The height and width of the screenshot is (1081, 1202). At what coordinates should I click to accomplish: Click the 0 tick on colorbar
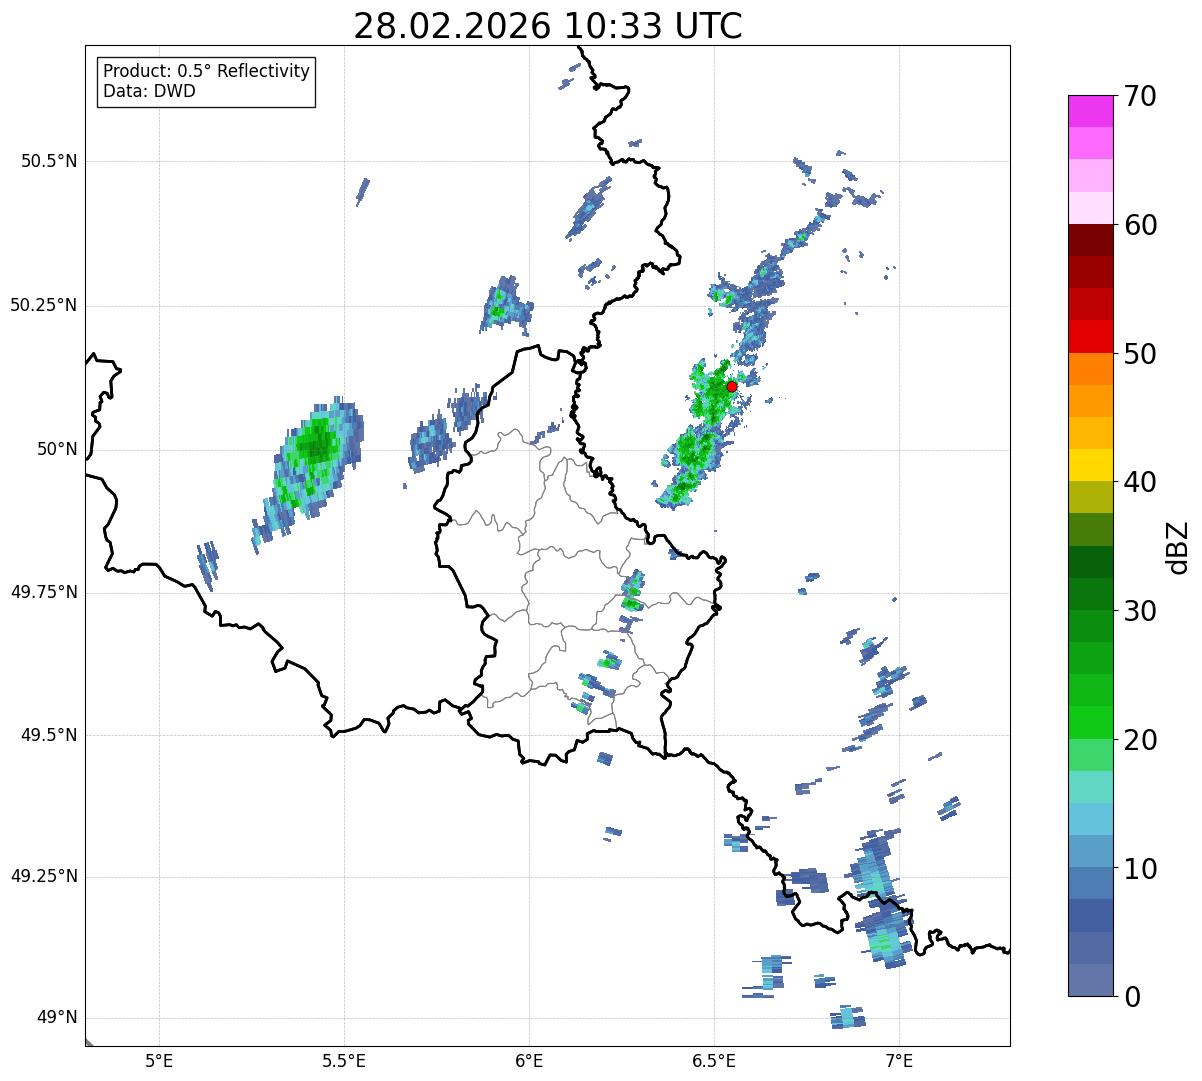coord(1132,997)
